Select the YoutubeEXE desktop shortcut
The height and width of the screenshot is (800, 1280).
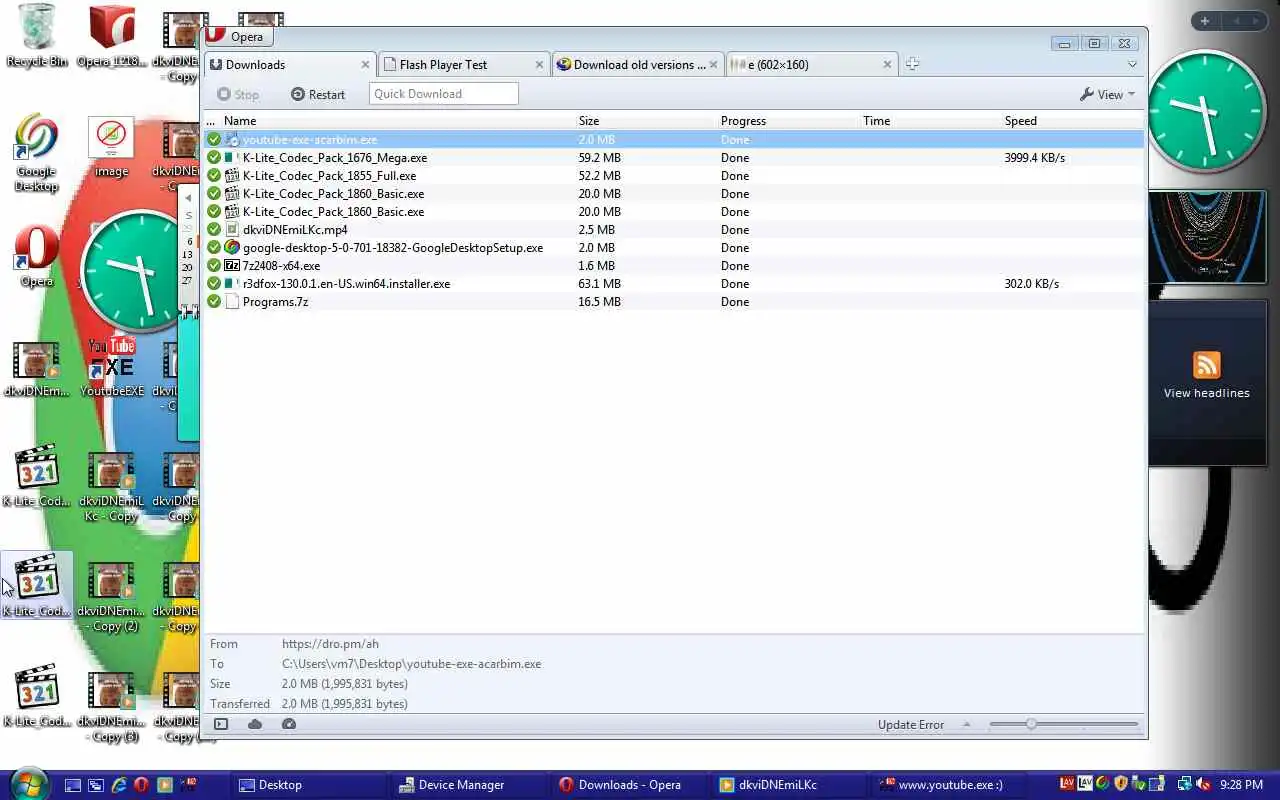tap(112, 367)
